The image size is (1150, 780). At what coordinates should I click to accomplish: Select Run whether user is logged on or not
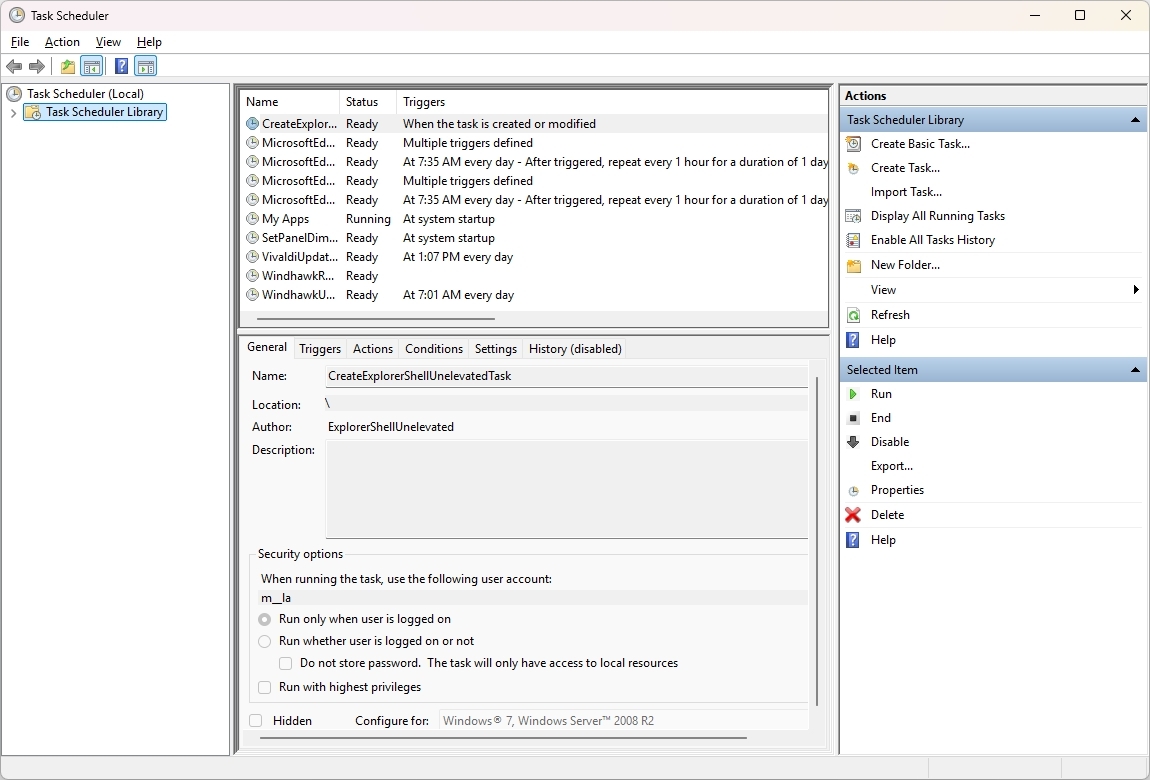tap(264, 641)
